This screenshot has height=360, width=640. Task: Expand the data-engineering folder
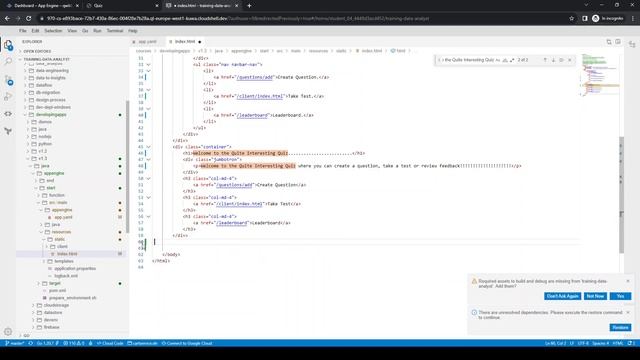pos(52,71)
